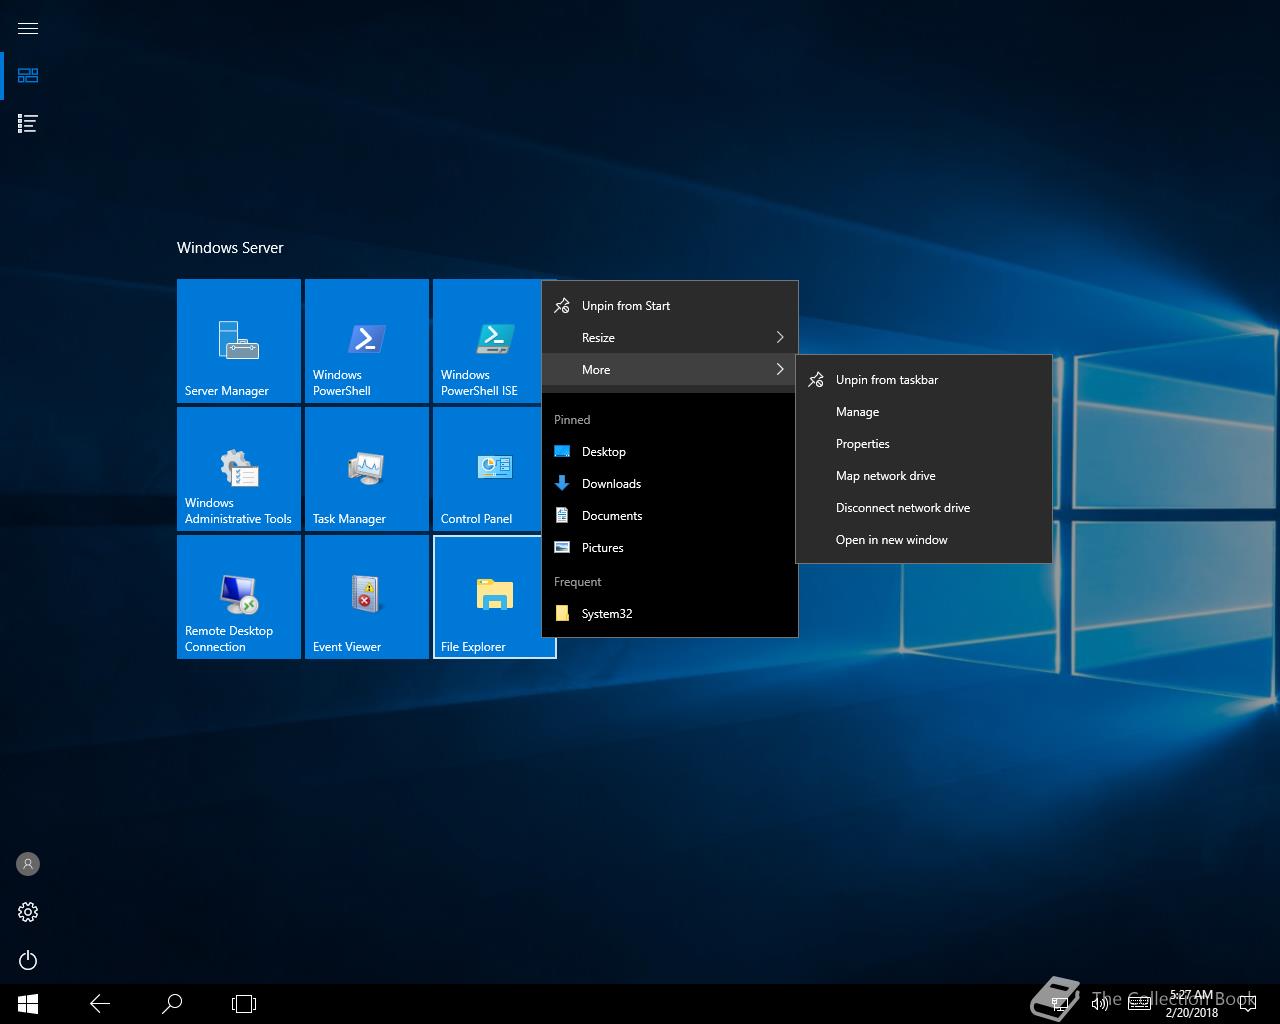1280x1024 pixels.
Task: Open Settings gear in Start sidebar
Action: [28, 912]
